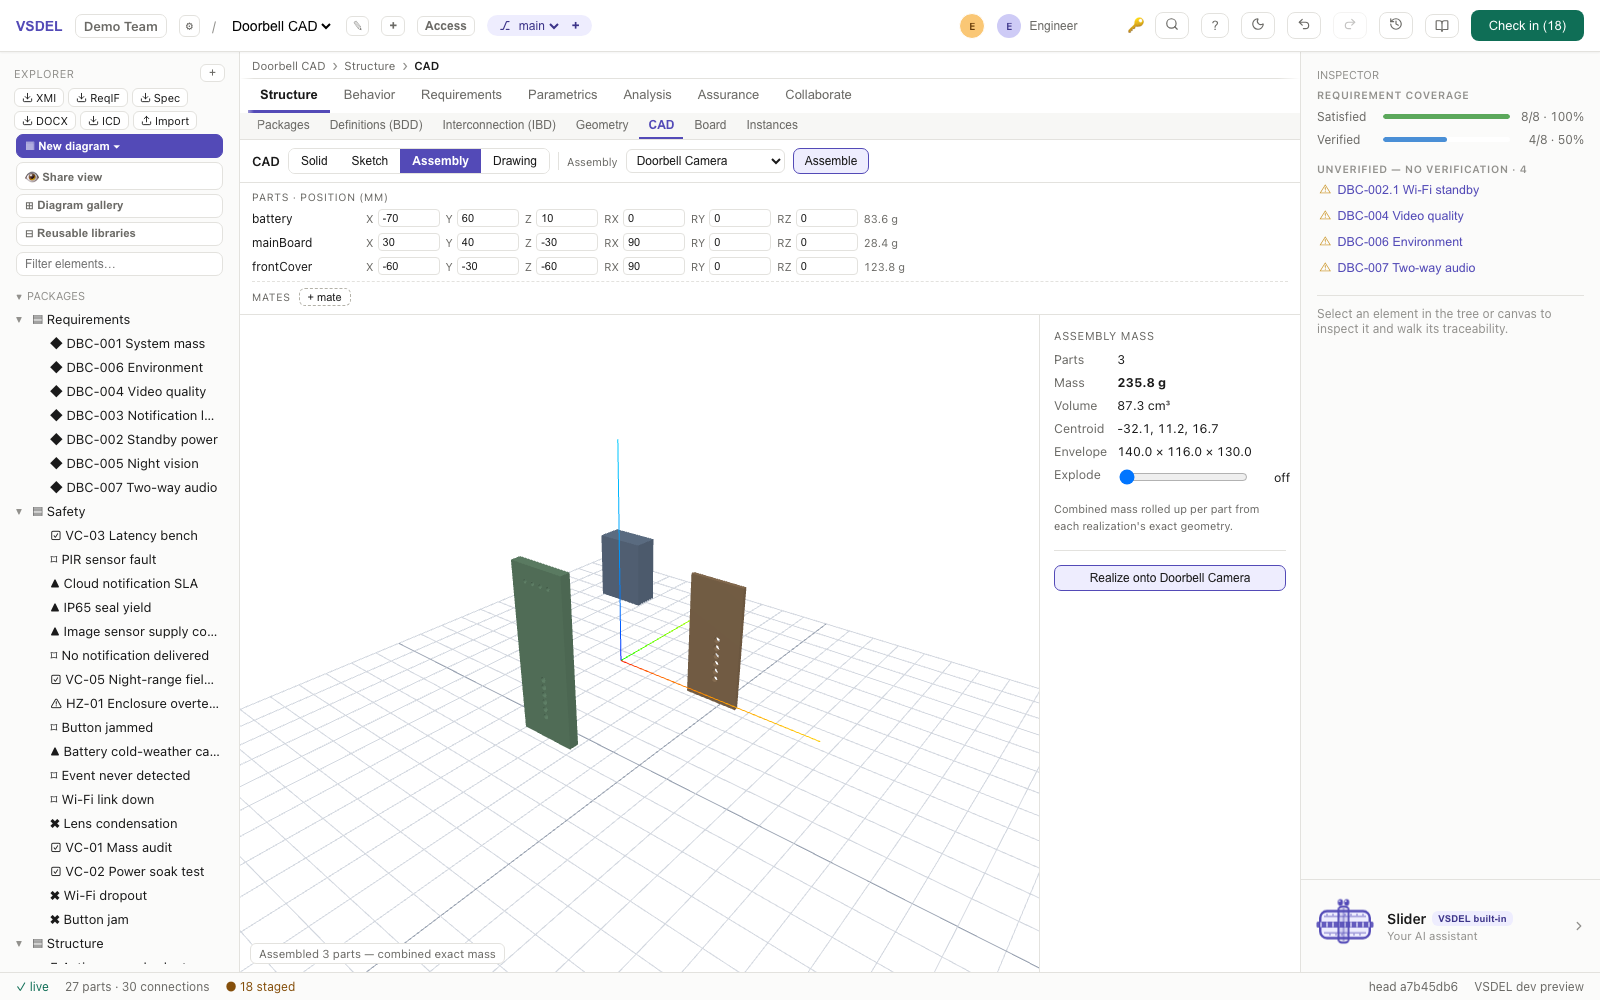This screenshot has height=1000, width=1600.
Task: Collapse the Safety package
Action: click(x=19, y=512)
